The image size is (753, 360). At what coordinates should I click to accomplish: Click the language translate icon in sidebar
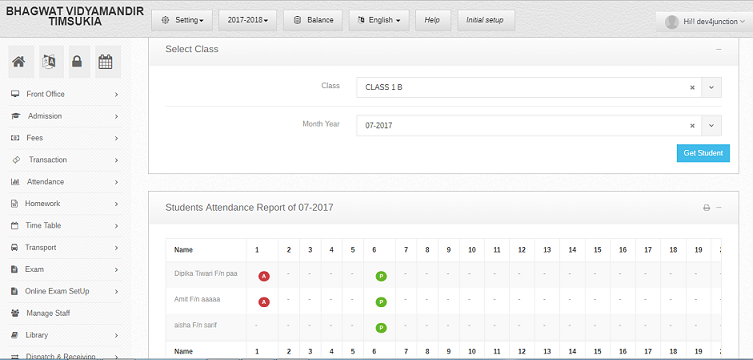[51, 62]
